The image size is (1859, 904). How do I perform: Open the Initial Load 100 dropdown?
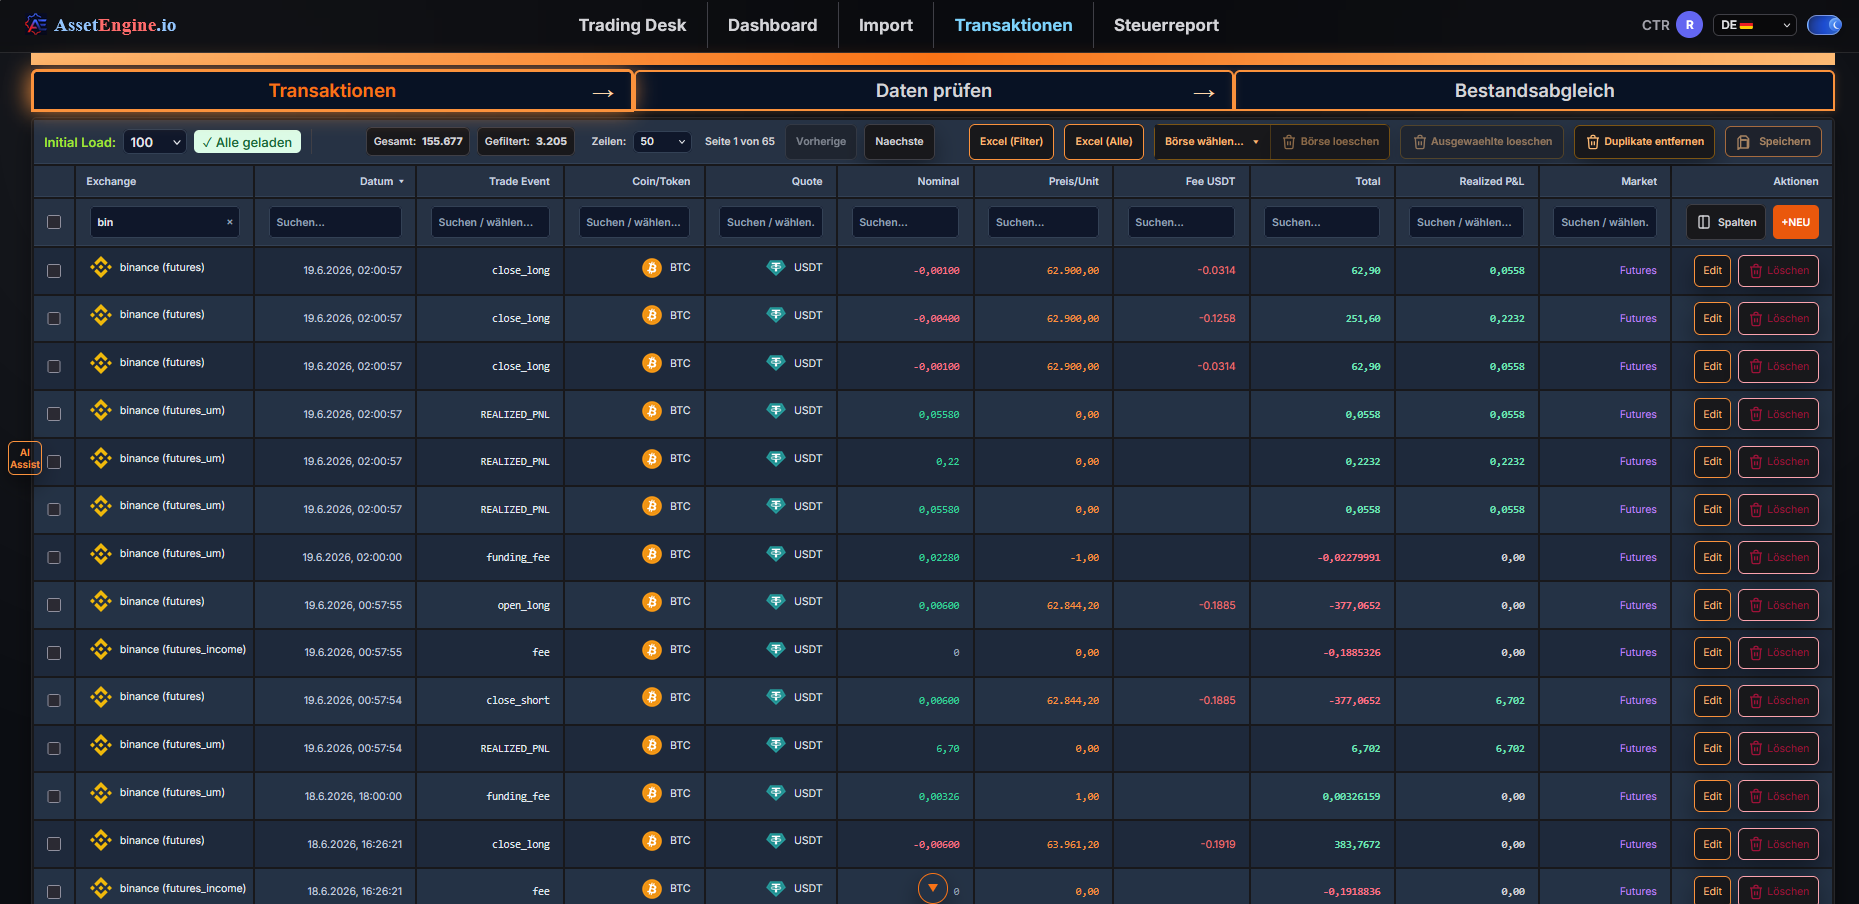pos(155,142)
